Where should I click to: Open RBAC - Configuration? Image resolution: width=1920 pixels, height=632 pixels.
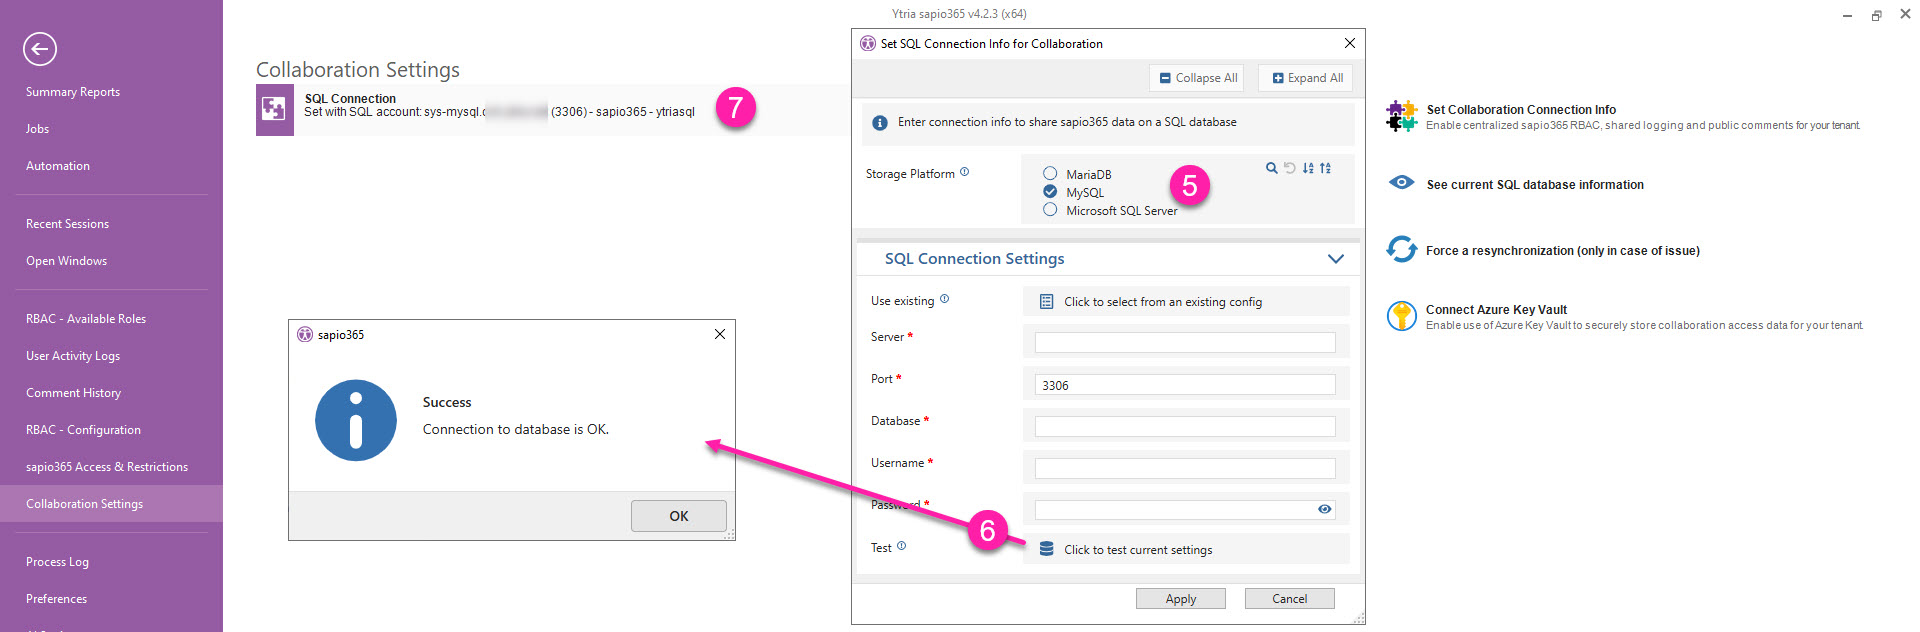point(83,430)
